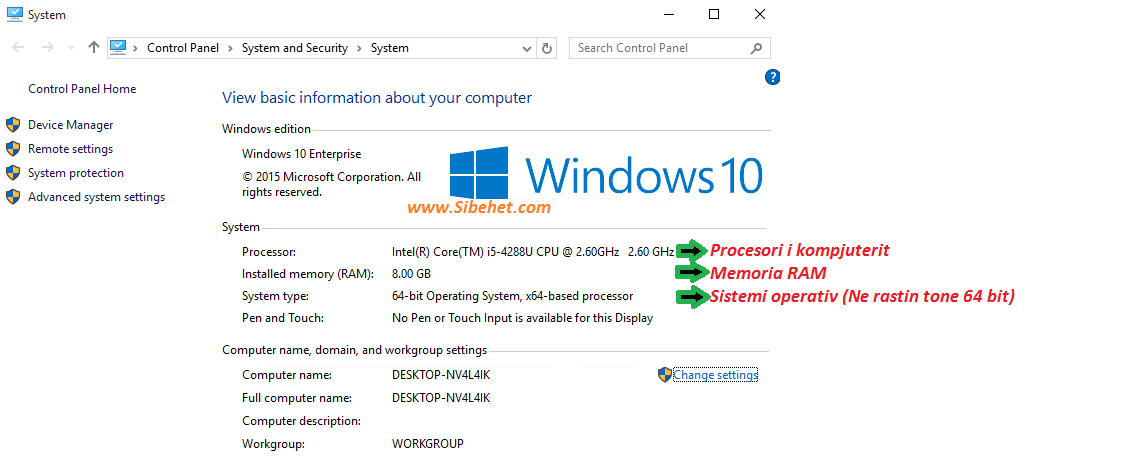This screenshot has height=471, width=1148.
Task: Go up one level with Up arrow
Action: point(93,48)
